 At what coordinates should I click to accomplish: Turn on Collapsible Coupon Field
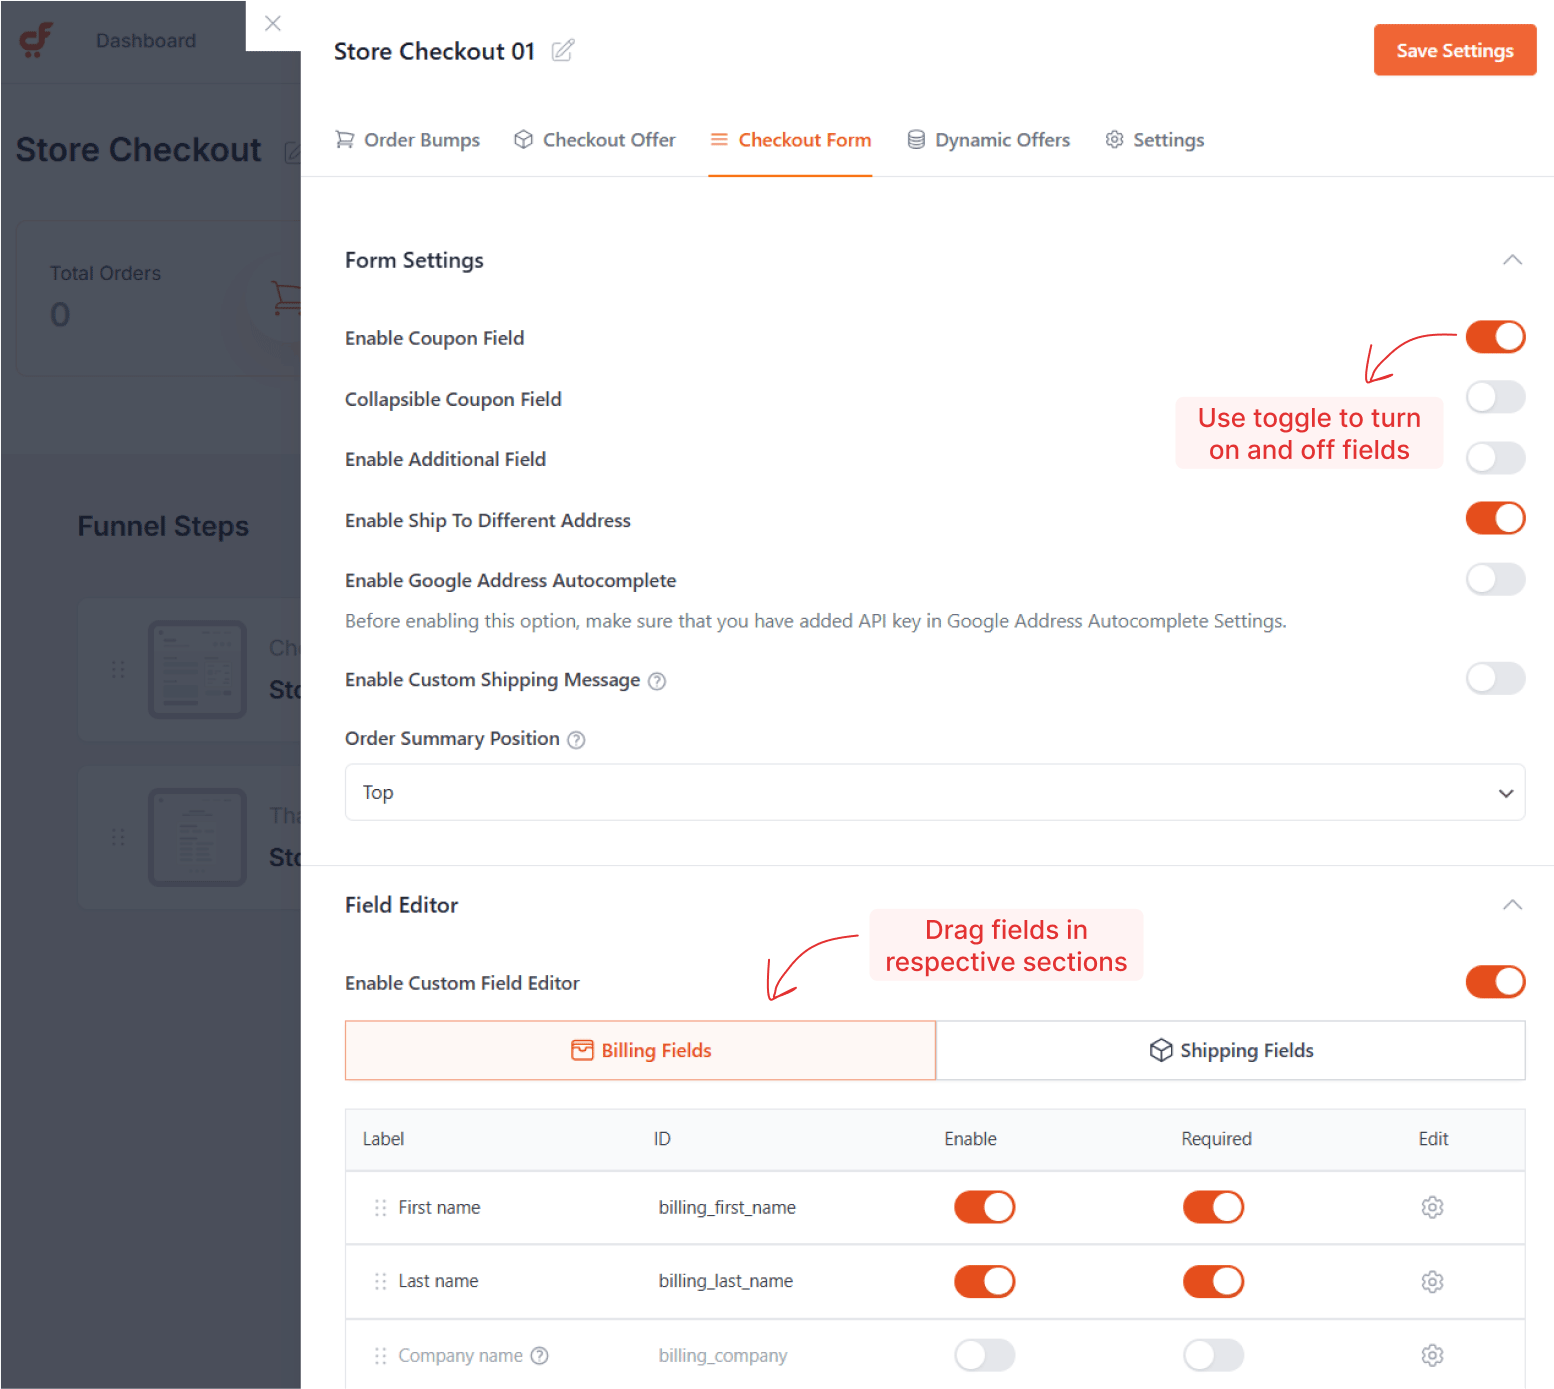point(1495,397)
